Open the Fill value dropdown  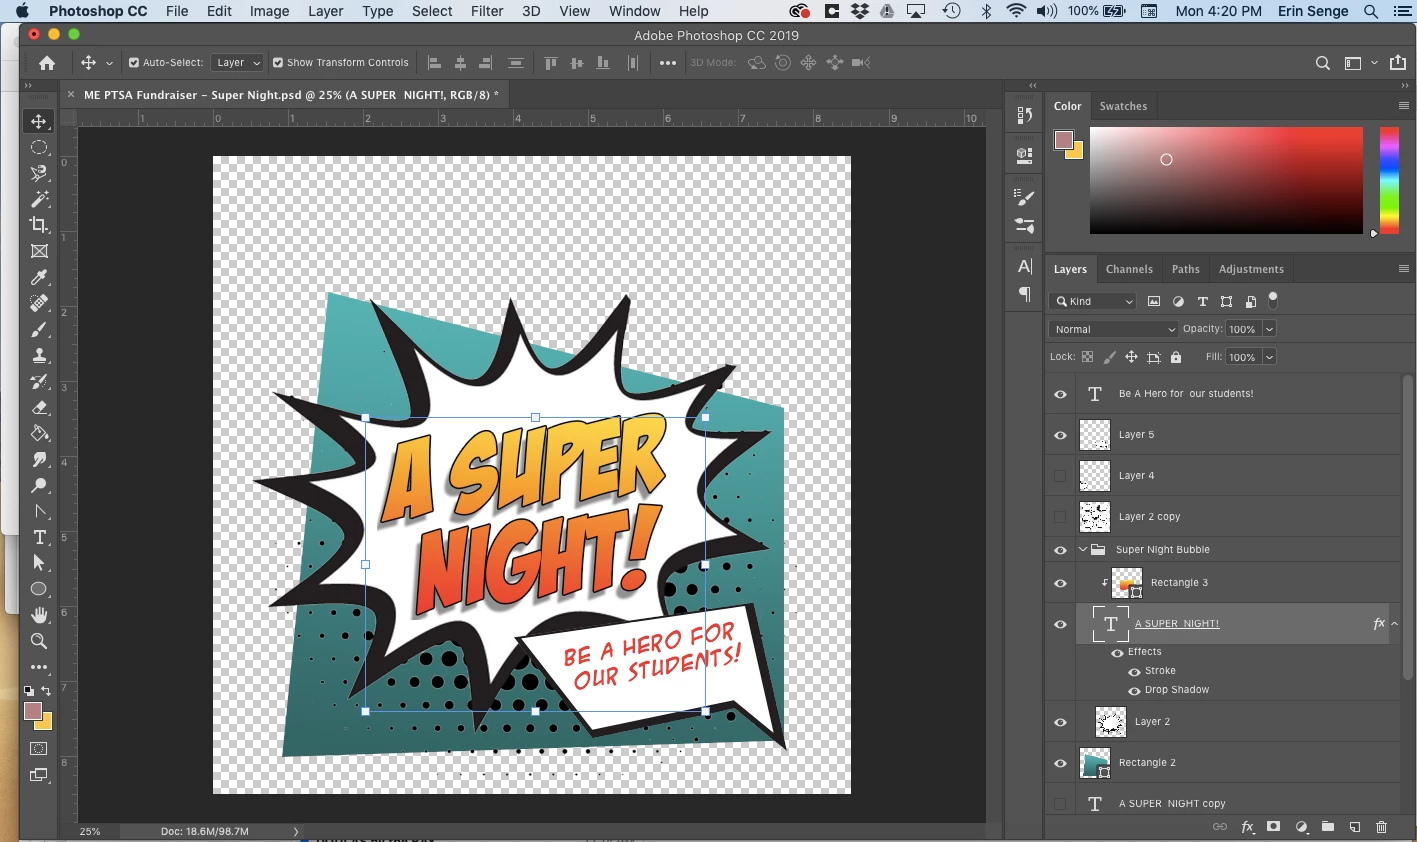[x=1269, y=357]
